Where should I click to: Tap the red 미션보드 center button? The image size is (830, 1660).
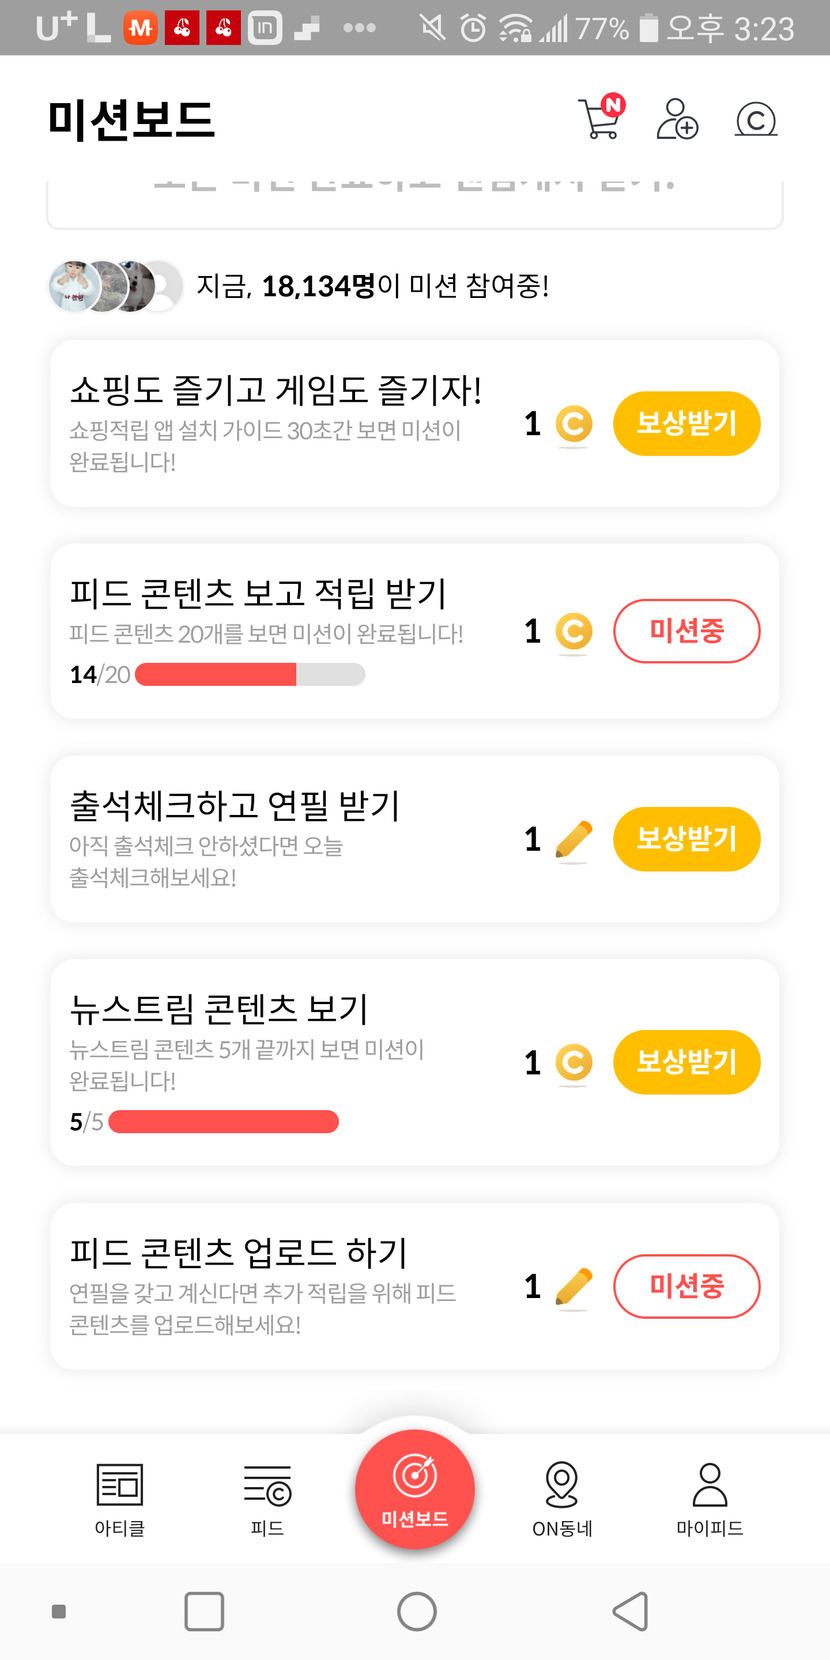(414, 1490)
